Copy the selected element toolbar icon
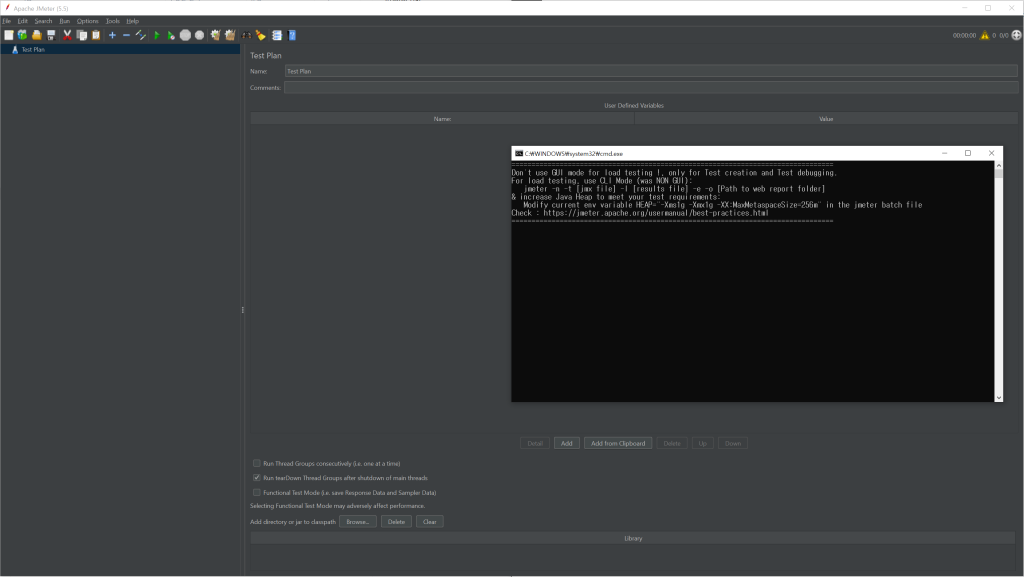The height and width of the screenshot is (577, 1024). pyautogui.click(x=82, y=35)
